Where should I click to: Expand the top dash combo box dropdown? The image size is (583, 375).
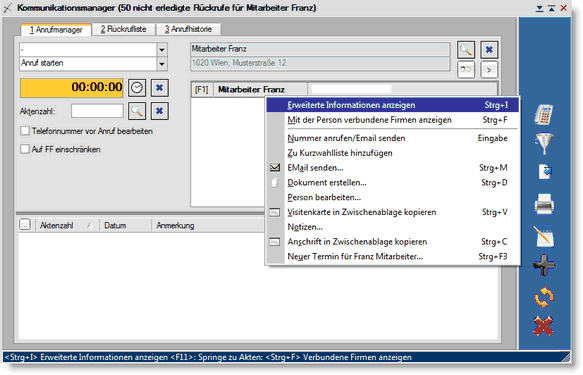click(162, 49)
